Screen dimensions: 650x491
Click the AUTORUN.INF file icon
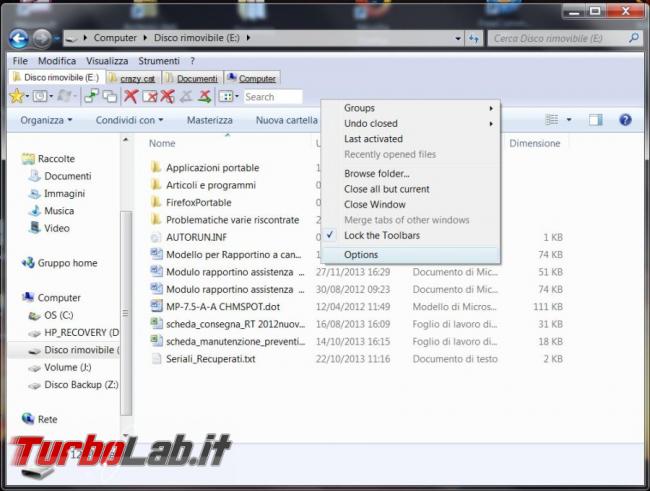tap(155, 237)
